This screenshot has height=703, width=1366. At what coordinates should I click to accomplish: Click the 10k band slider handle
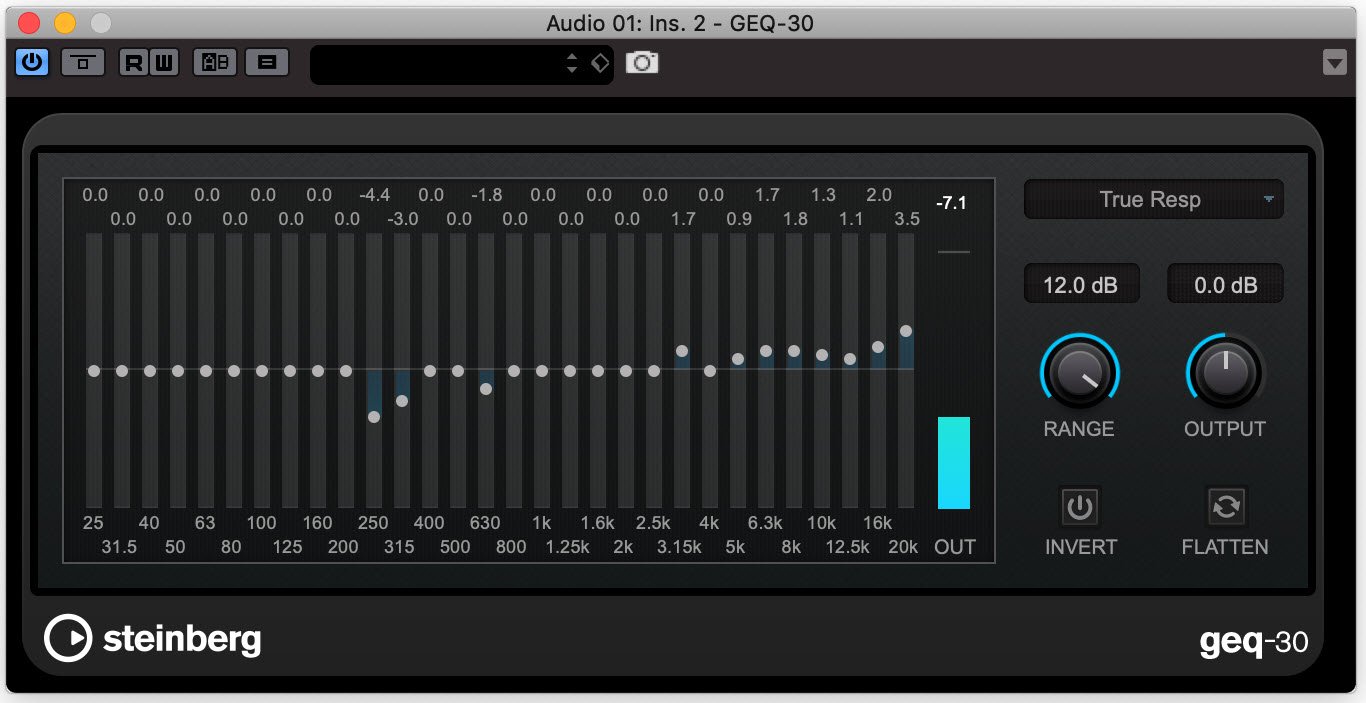(x=822, y=355)
